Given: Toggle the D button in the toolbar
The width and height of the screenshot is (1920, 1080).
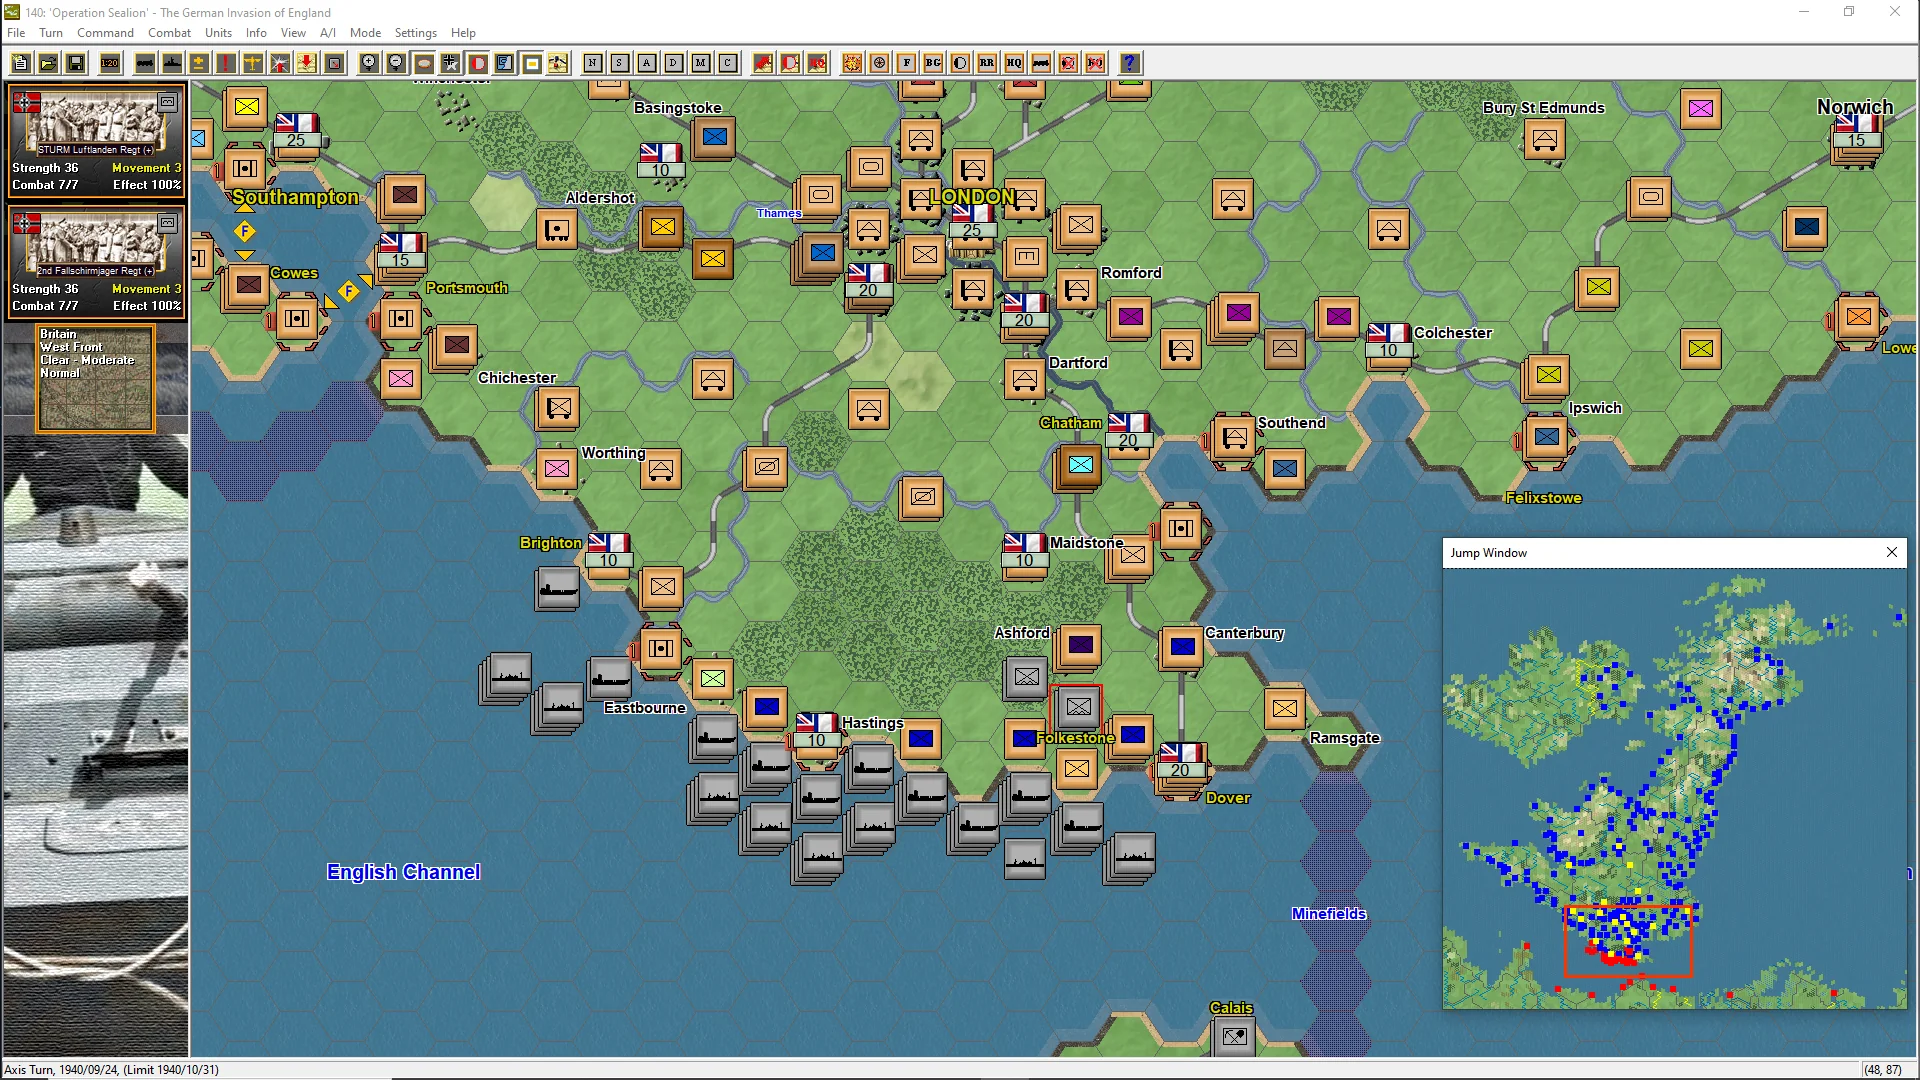Looking at the screenshot, I should [x=674, y=63].
